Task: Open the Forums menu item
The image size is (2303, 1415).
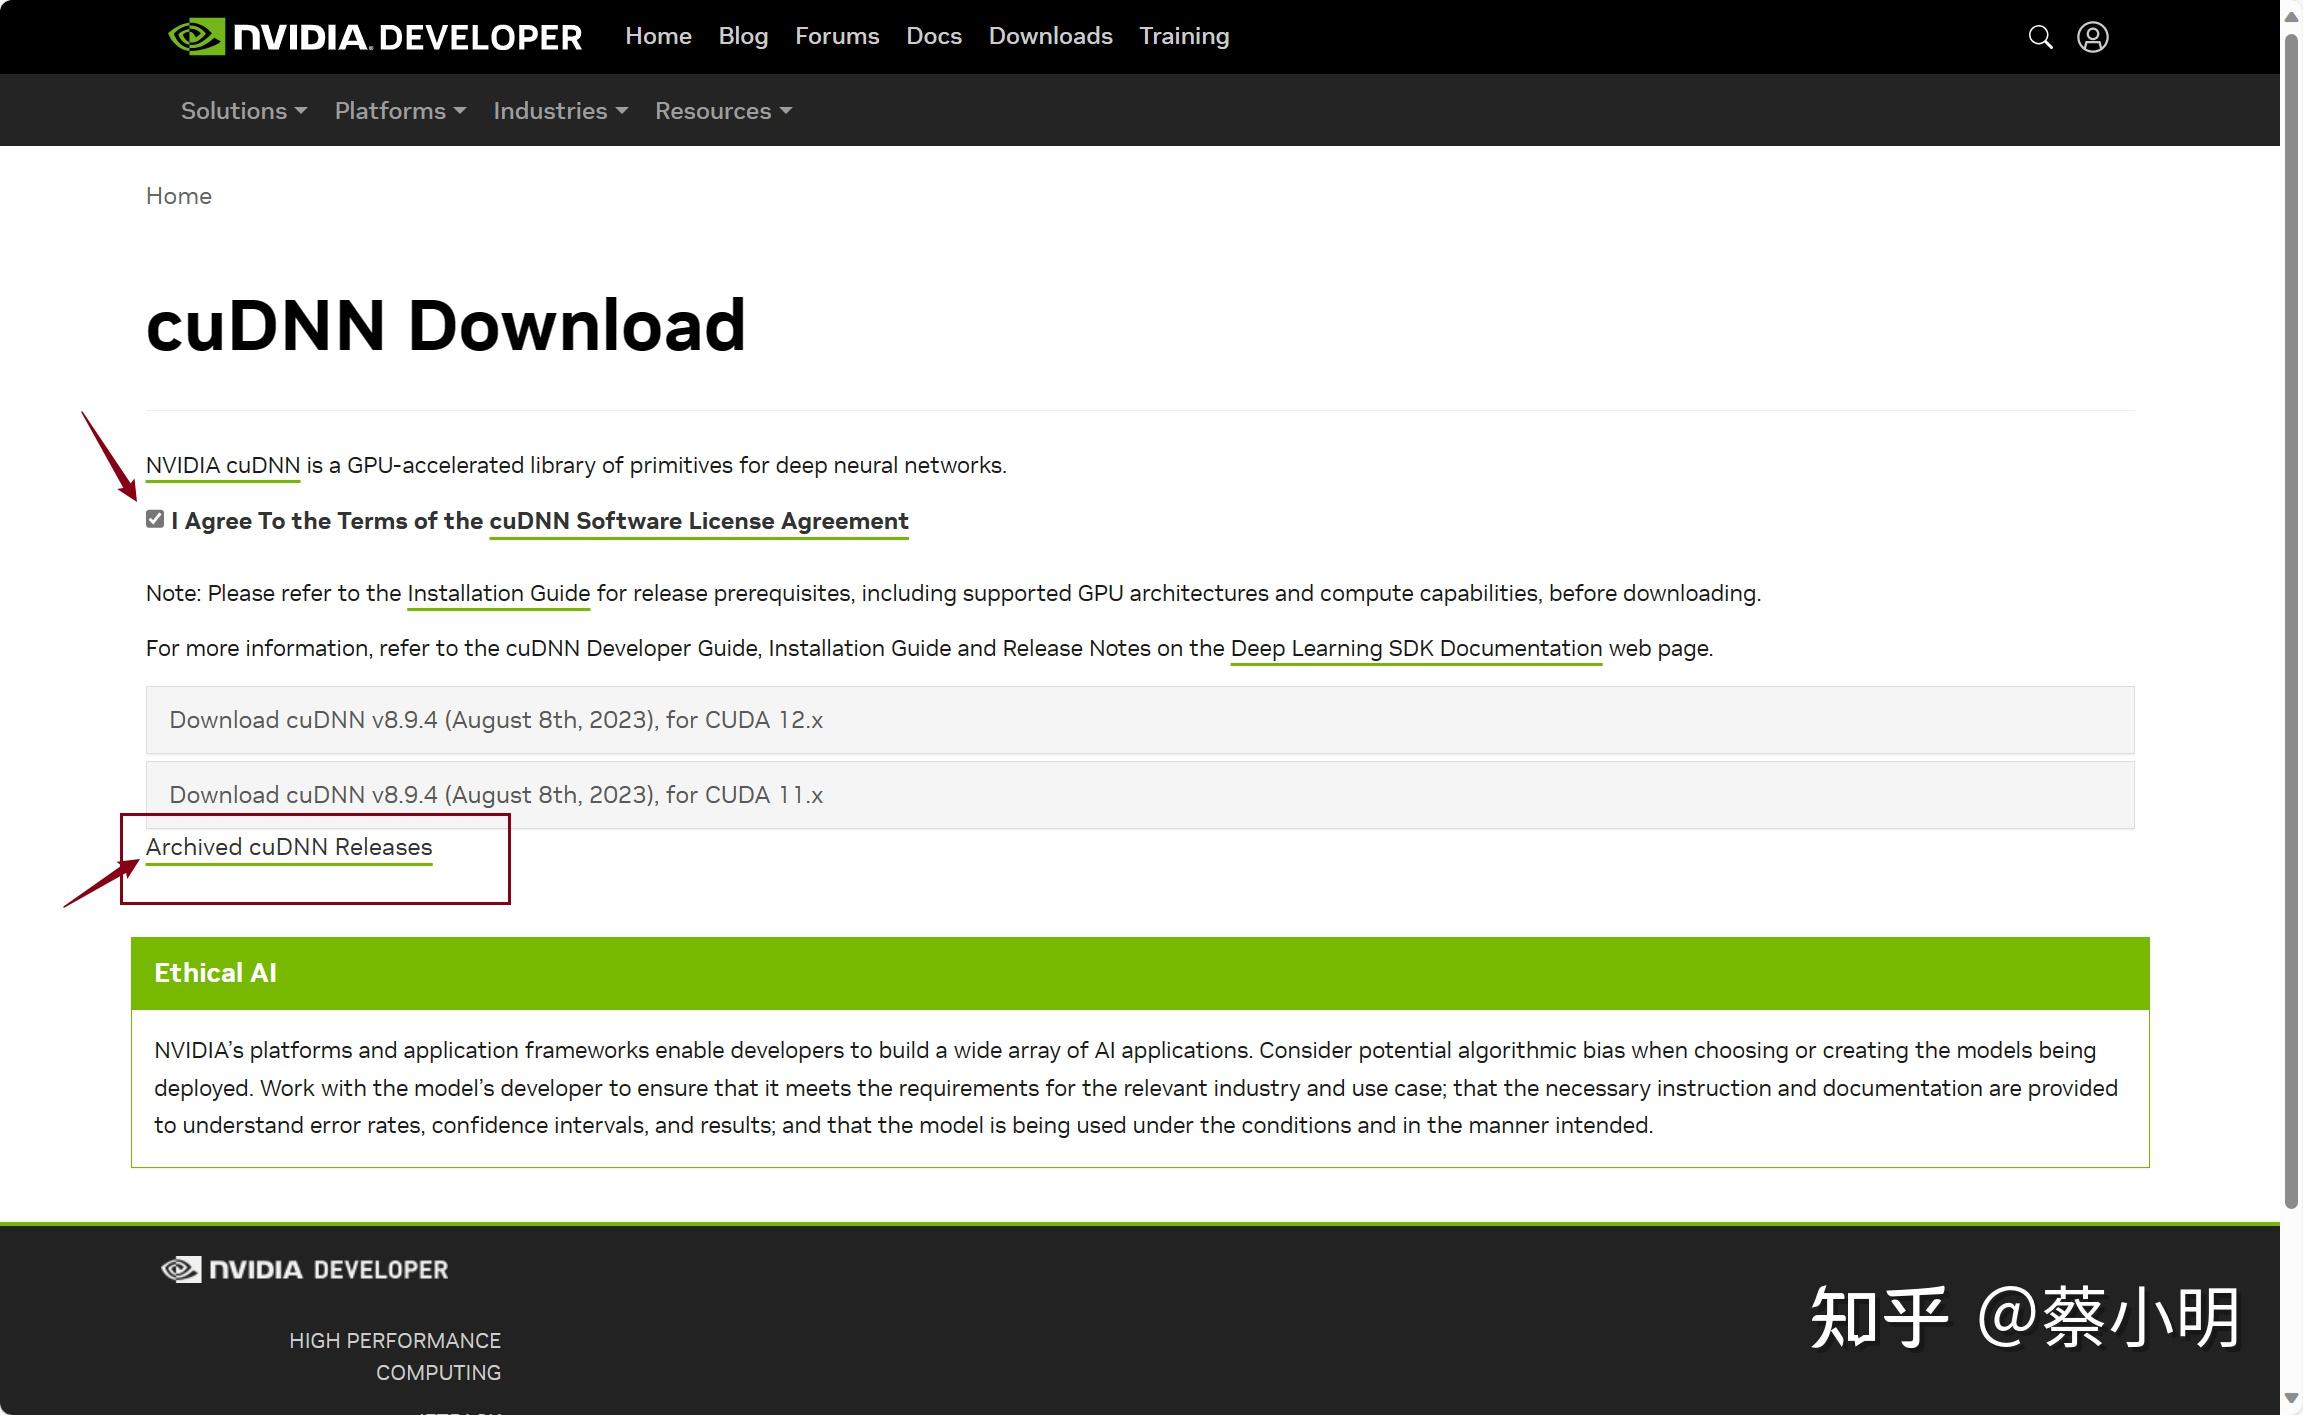Action: coord(837,36)
